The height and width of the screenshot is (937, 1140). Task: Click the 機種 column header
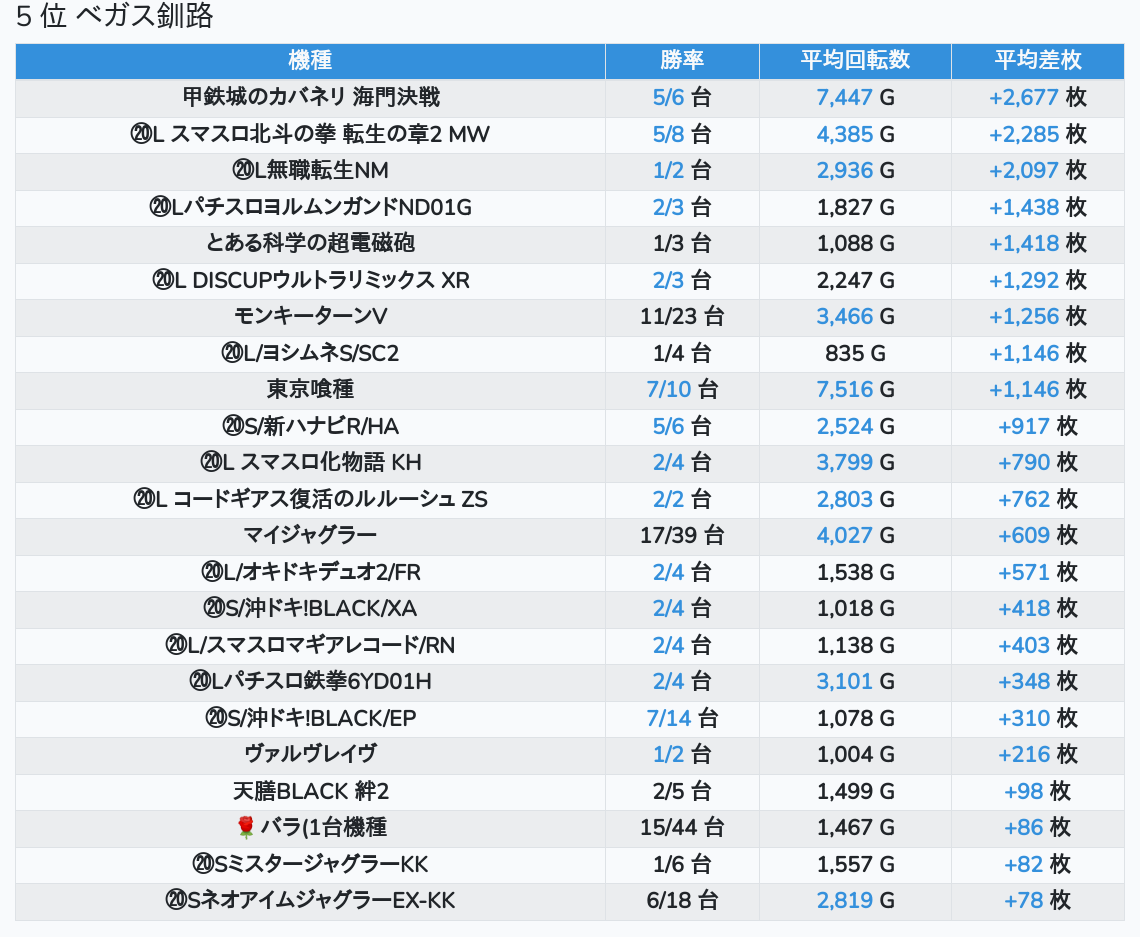click(x=310, y=60)
